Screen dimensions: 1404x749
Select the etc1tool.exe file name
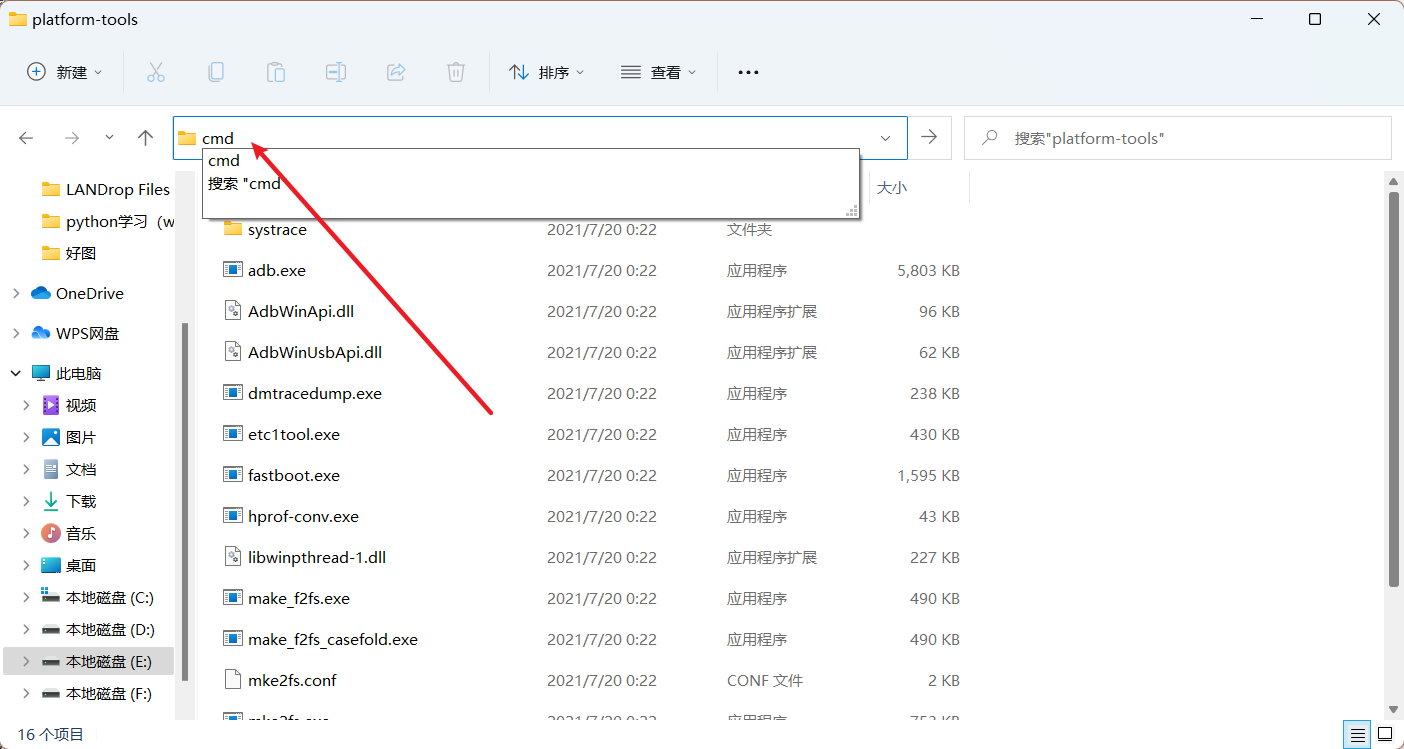(294, 434)
